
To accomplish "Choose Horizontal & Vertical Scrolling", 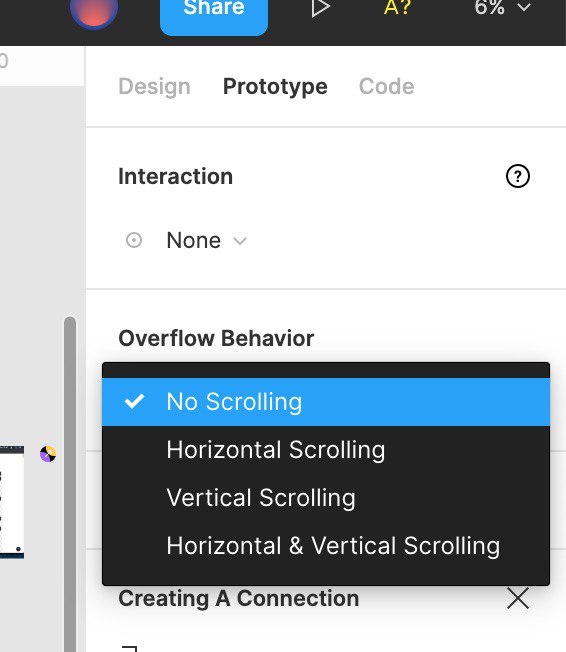I will pos(326,546).
